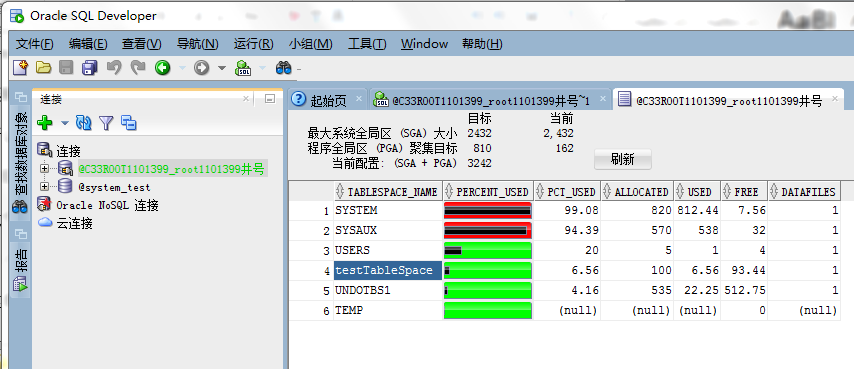Open the dropdown next to the SQL Worksheet icon
The image size is (854, 369).
click(262, 68)
